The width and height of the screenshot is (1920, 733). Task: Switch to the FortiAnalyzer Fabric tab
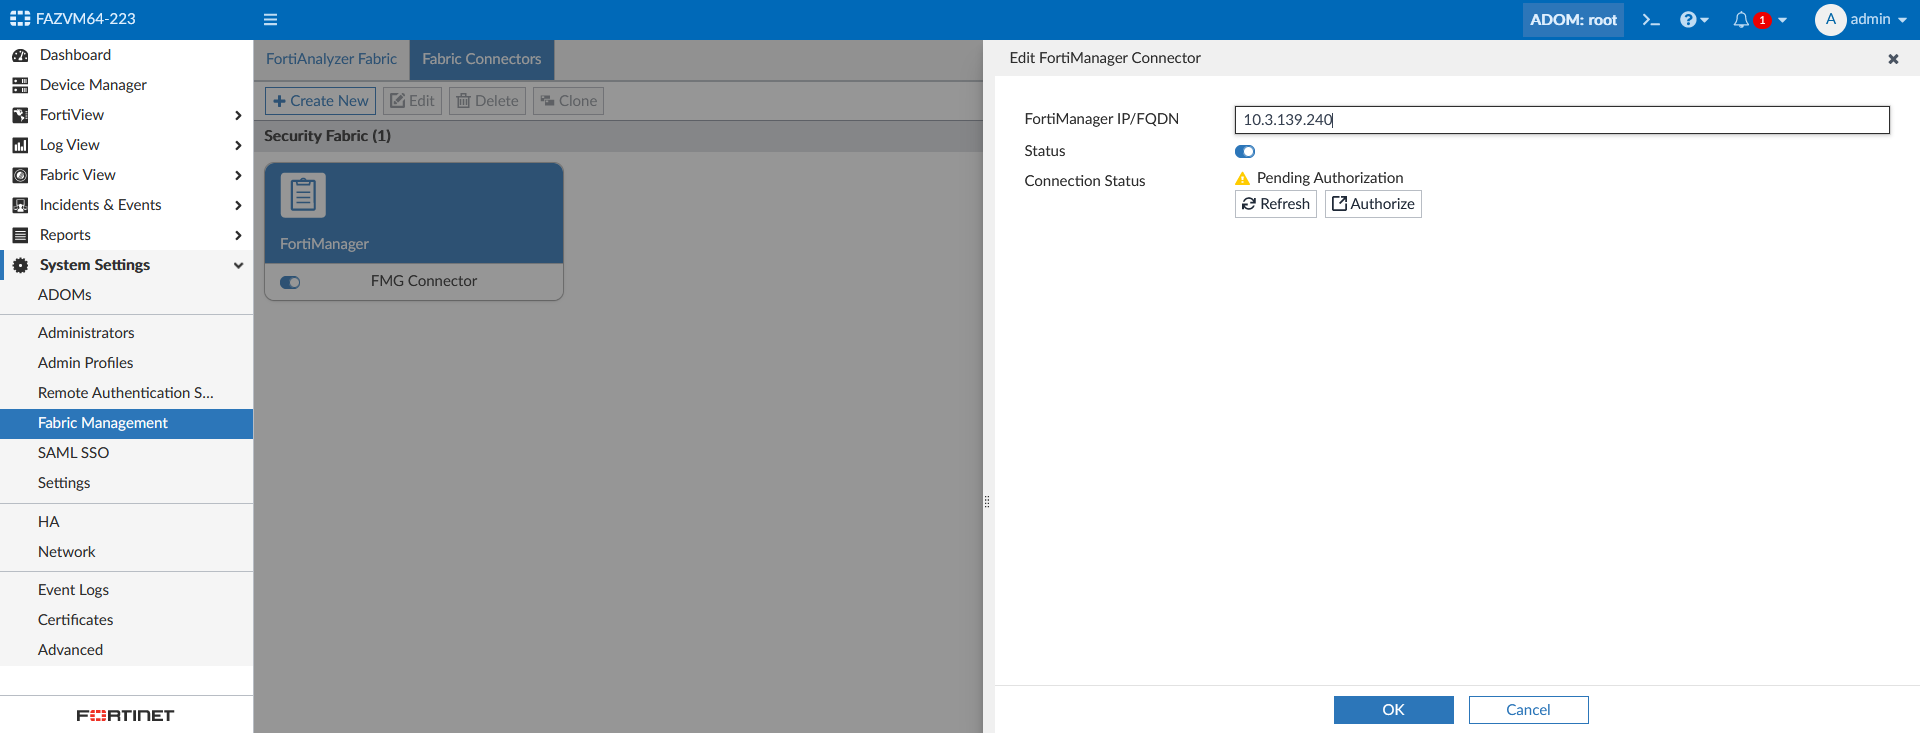coord(331,59)
